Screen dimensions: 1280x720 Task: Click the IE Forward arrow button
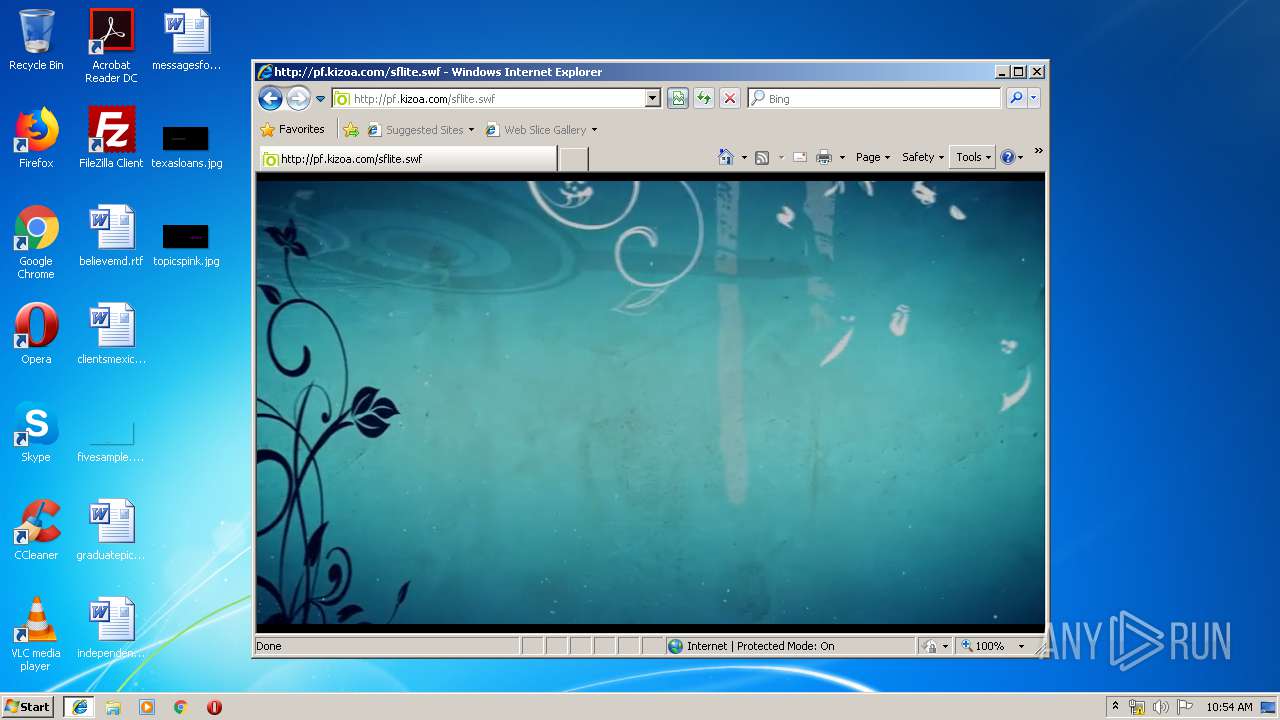click(x=298, y=98)
